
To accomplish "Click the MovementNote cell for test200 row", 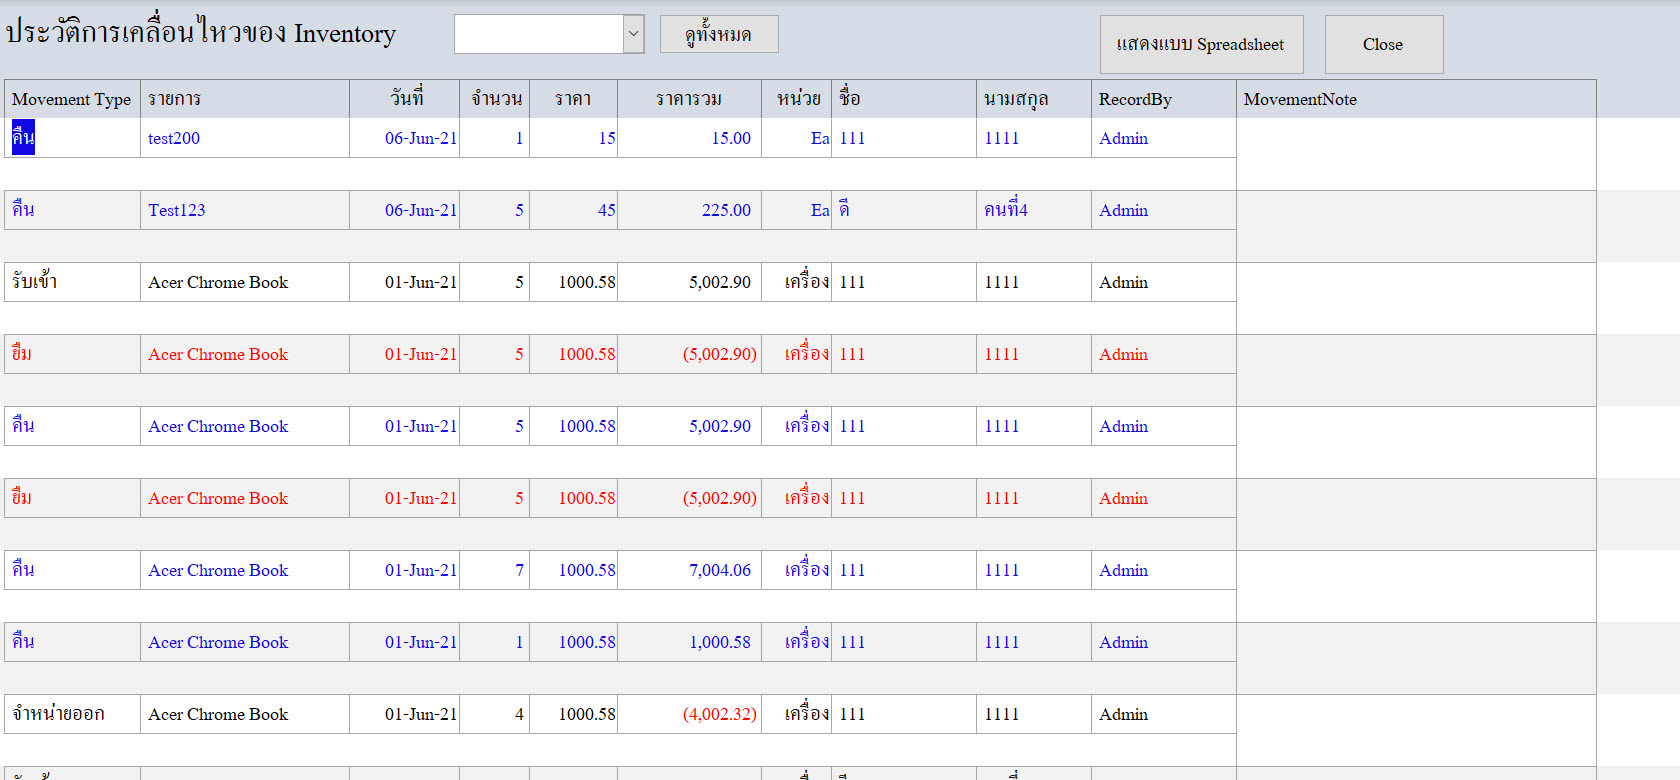I will 1415,154.
